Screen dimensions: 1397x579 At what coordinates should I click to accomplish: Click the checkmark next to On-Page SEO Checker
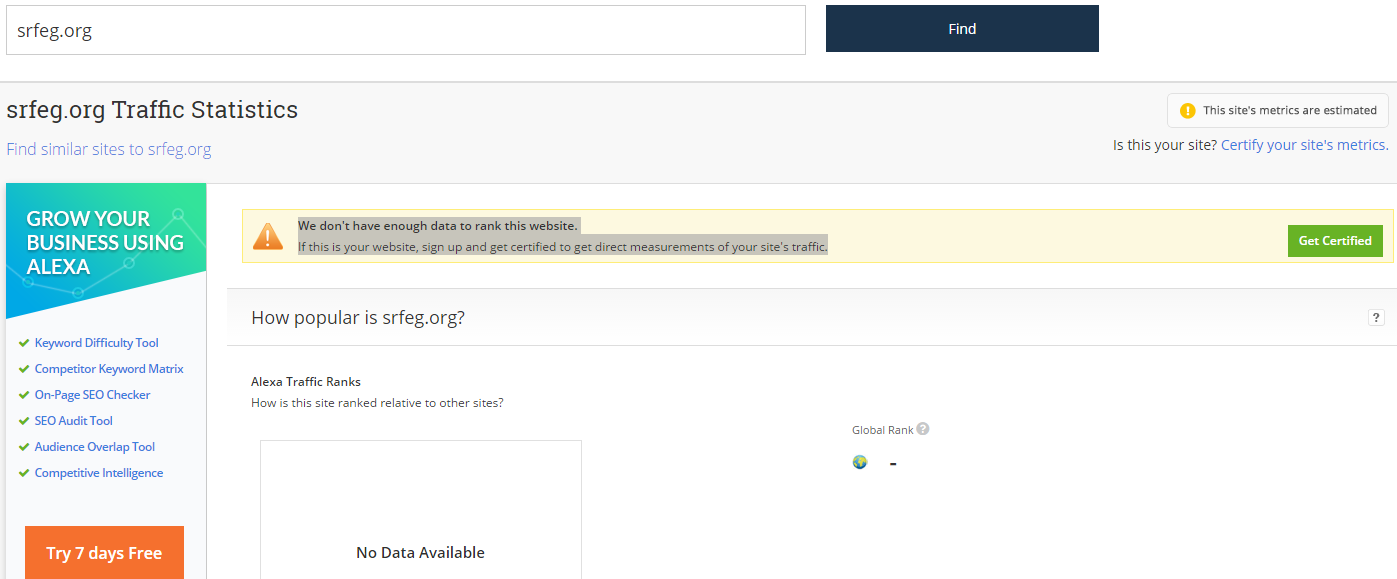click(x=24, y=395)
